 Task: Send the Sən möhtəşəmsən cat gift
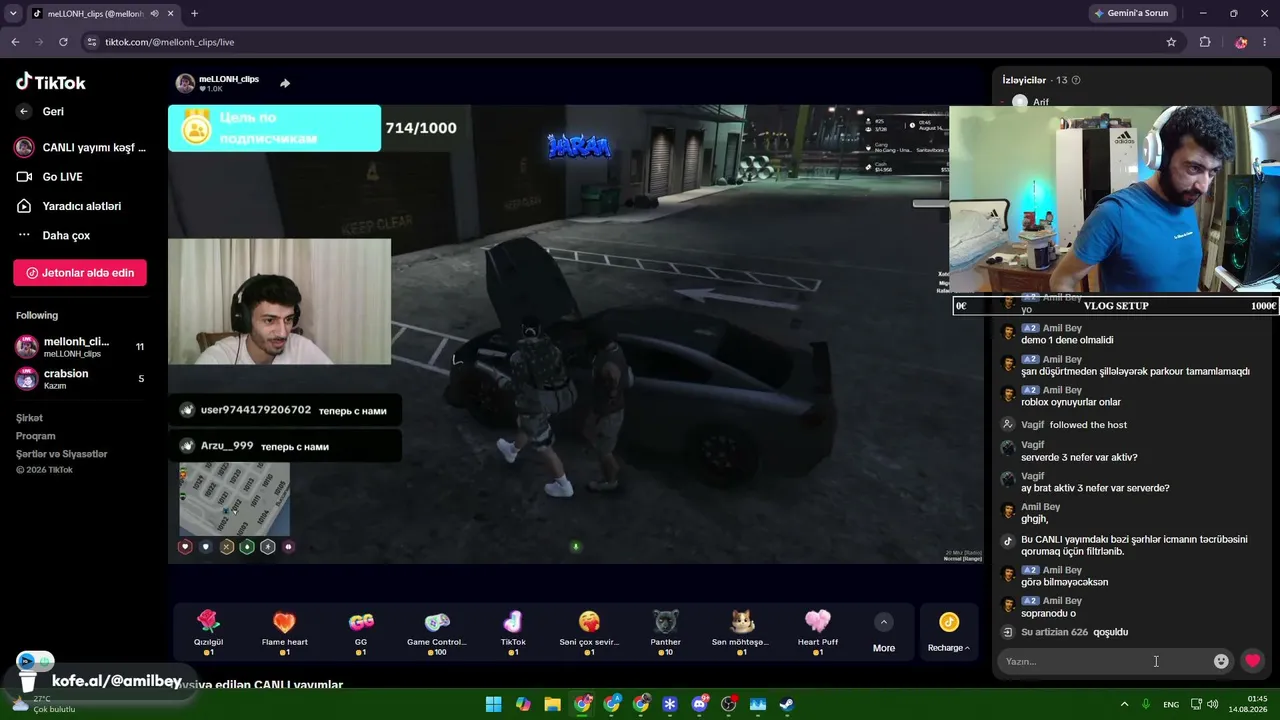[741, 632]
